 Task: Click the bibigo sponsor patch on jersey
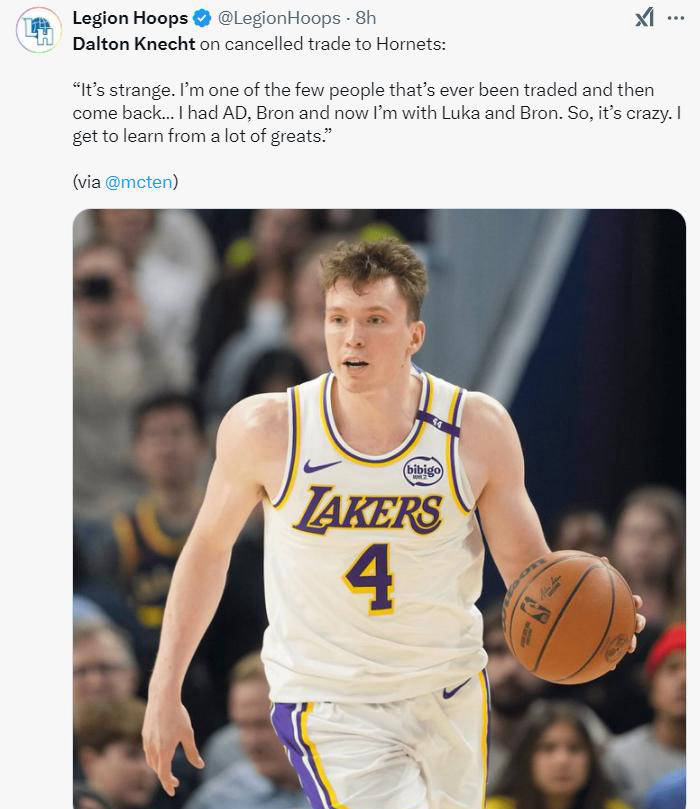(422, 470)
